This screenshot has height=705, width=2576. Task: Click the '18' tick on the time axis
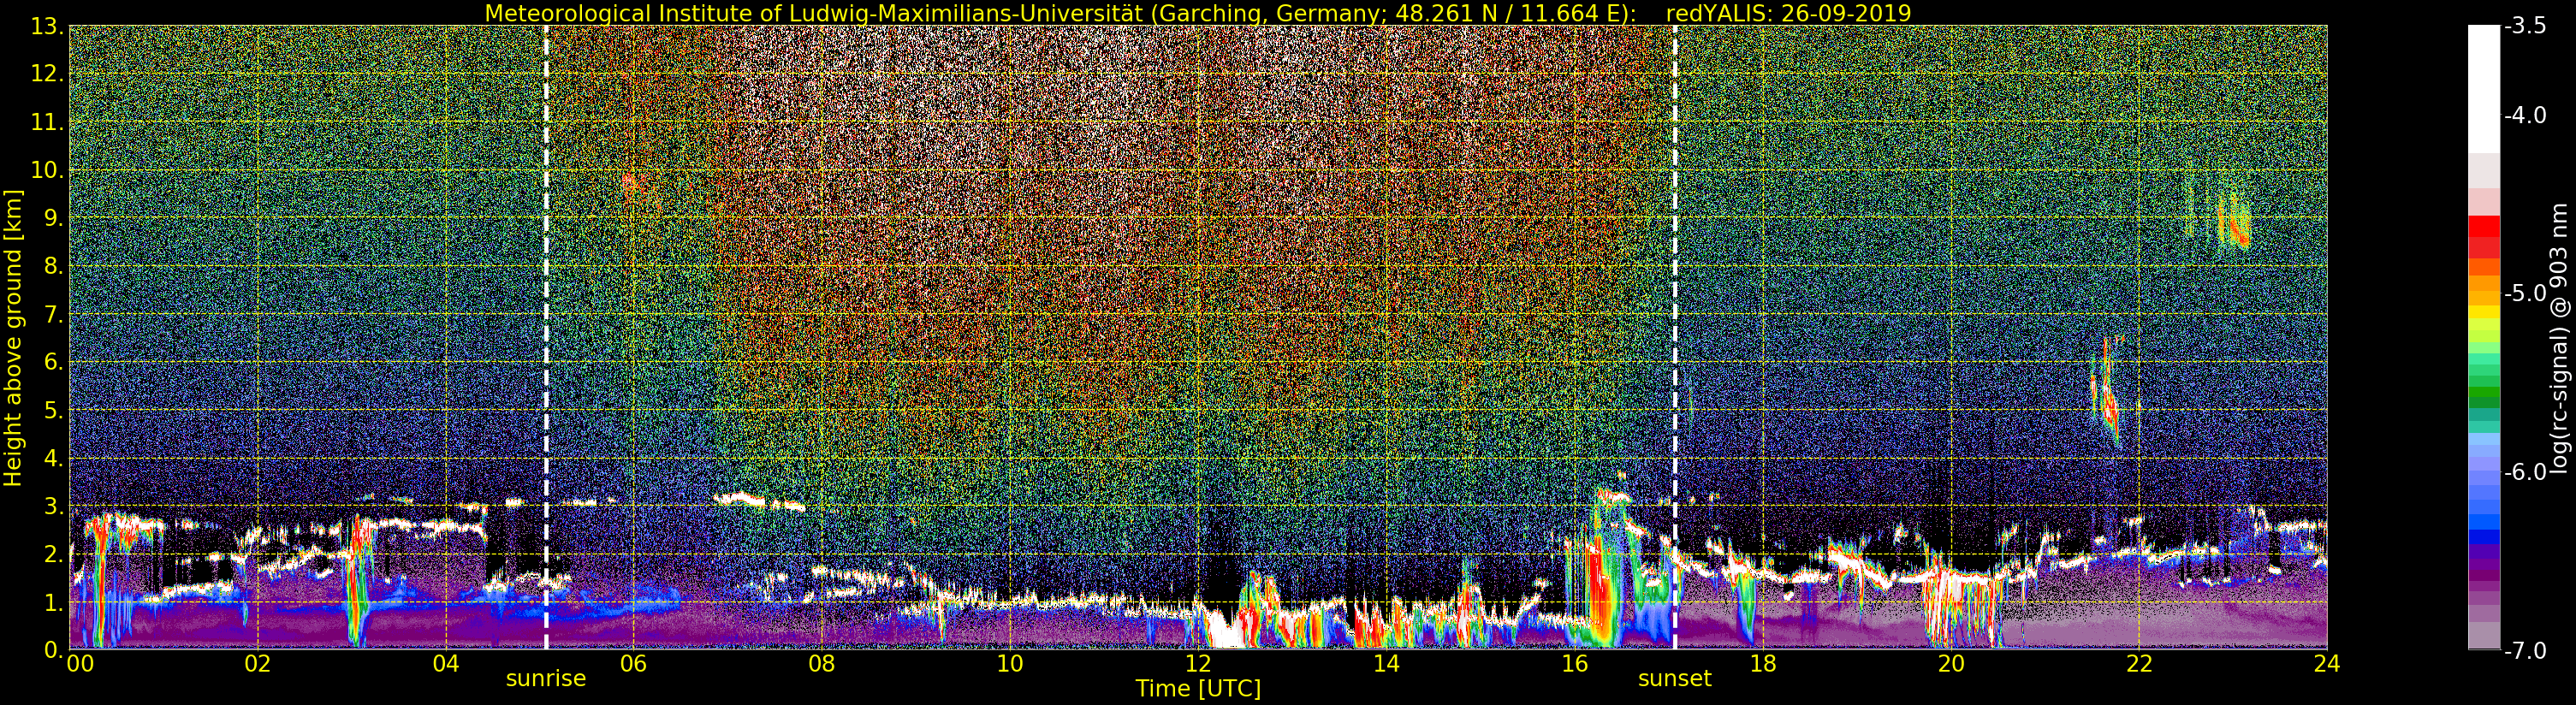point(1763,665)
